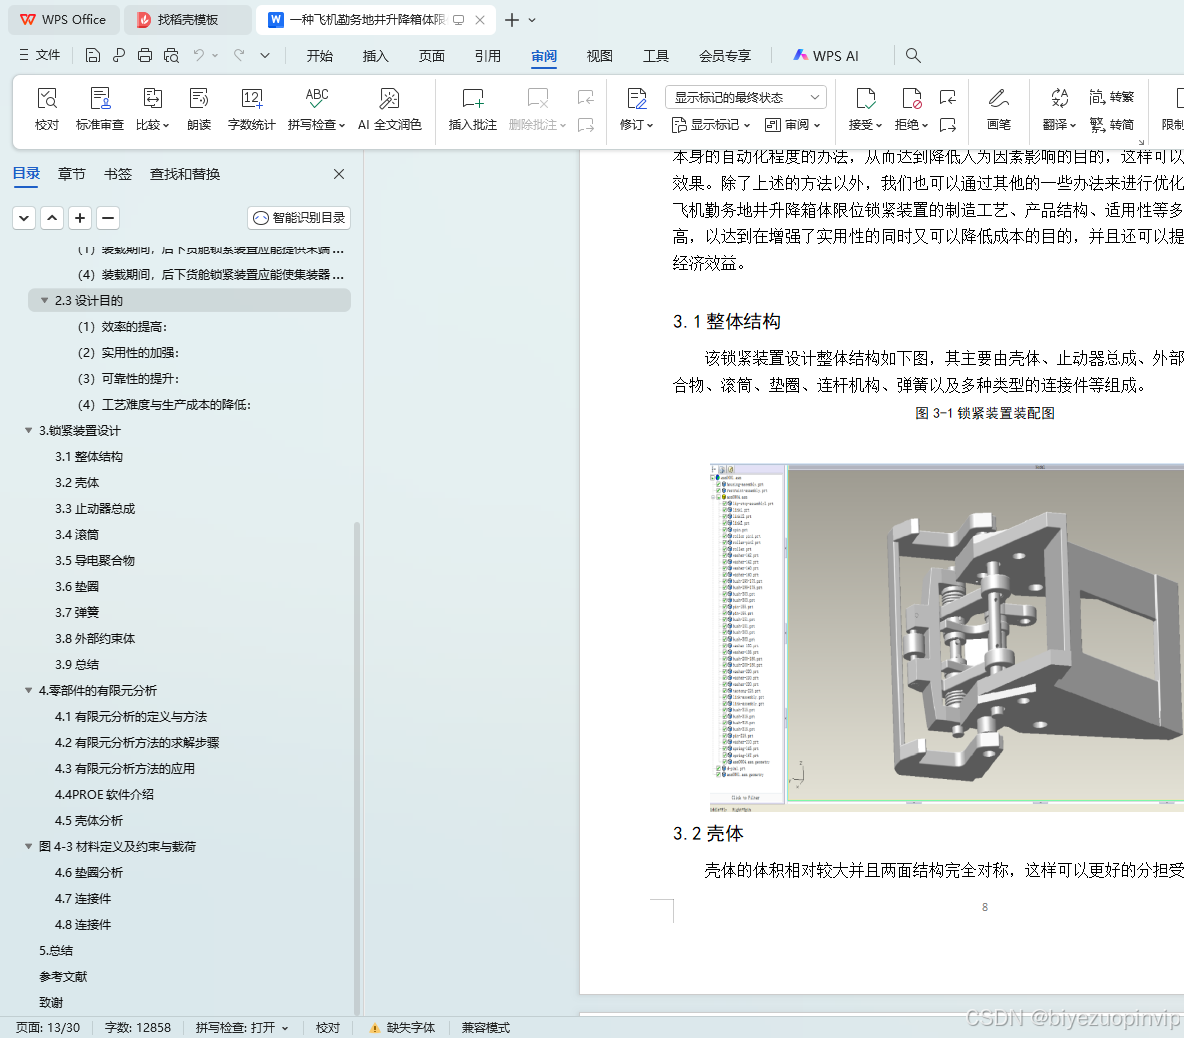Open the 开始 ribbon tab
The width and height of the screenshot is (1184, 1038).
[x=319, y=56]
